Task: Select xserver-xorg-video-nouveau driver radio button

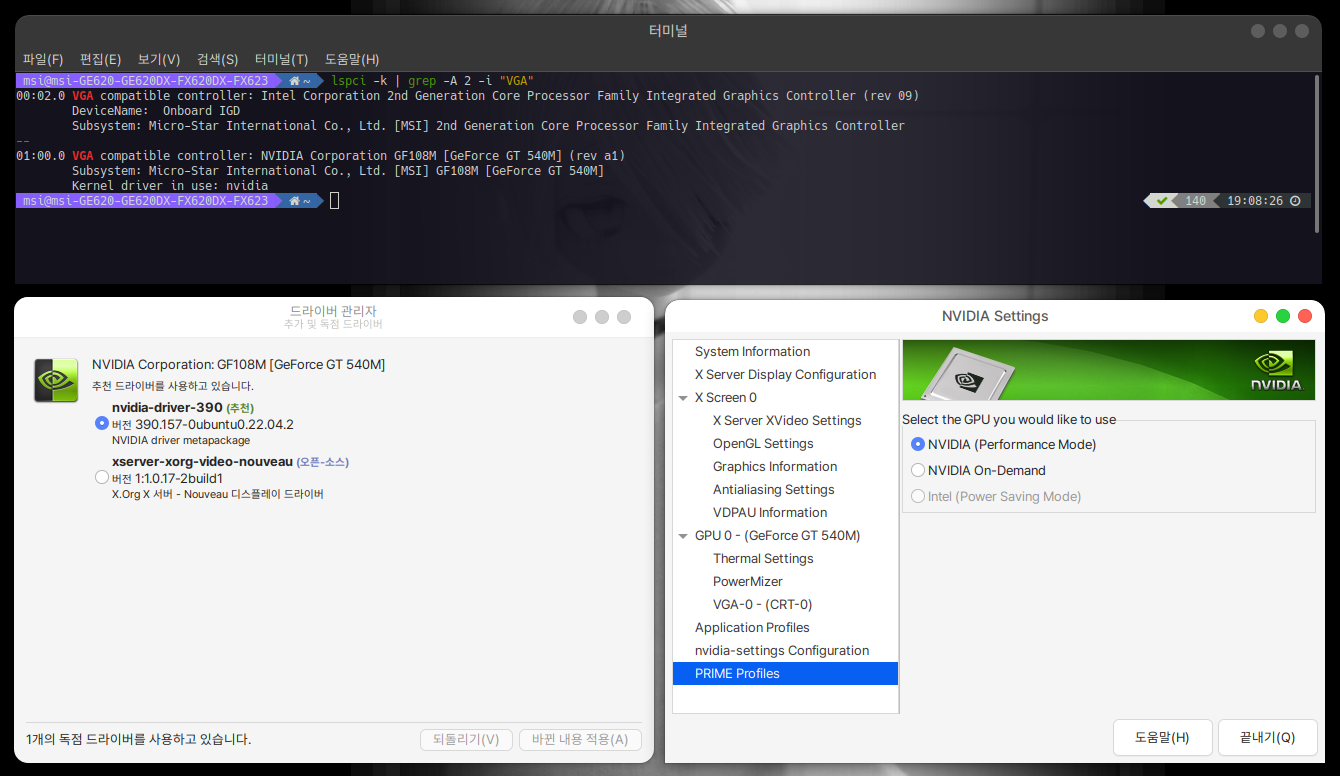Action: click(x=102, y=477)
